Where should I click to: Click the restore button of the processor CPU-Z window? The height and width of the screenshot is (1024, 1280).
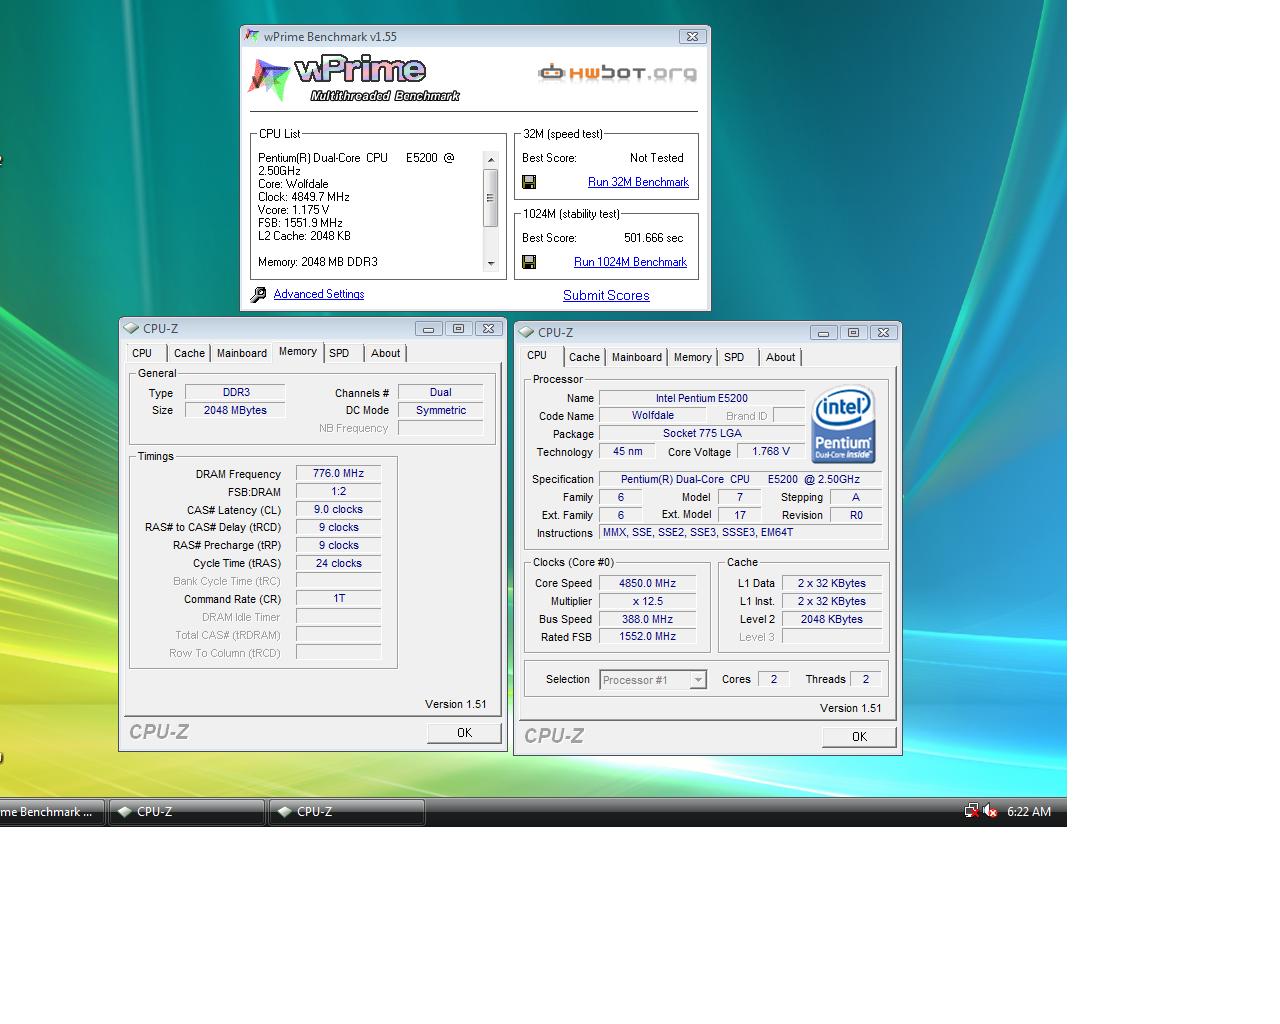854,332
